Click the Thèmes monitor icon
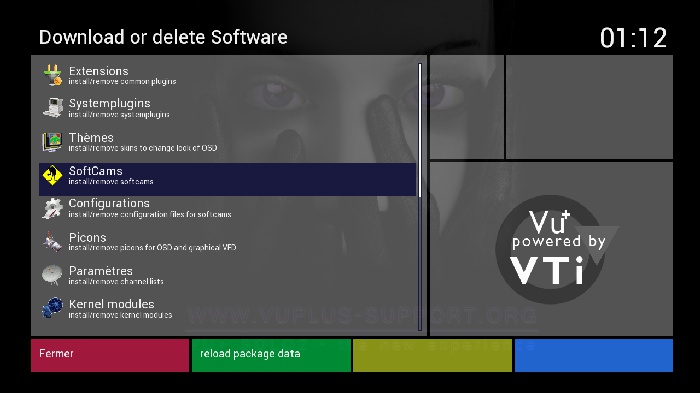700x393 pixels. pos(52,142)
